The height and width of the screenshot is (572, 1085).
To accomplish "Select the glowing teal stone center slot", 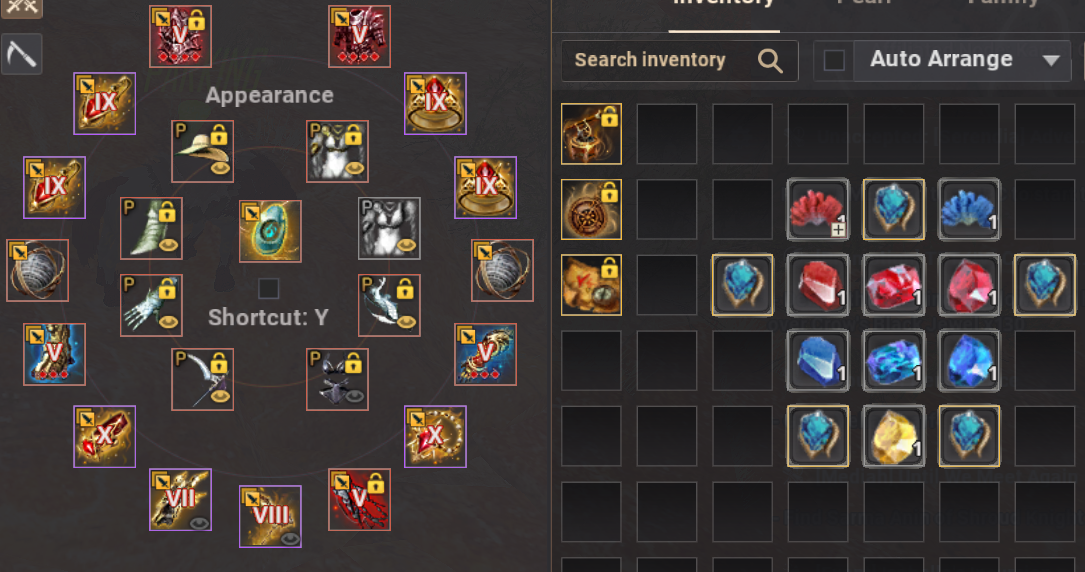I will pos(270,231).
